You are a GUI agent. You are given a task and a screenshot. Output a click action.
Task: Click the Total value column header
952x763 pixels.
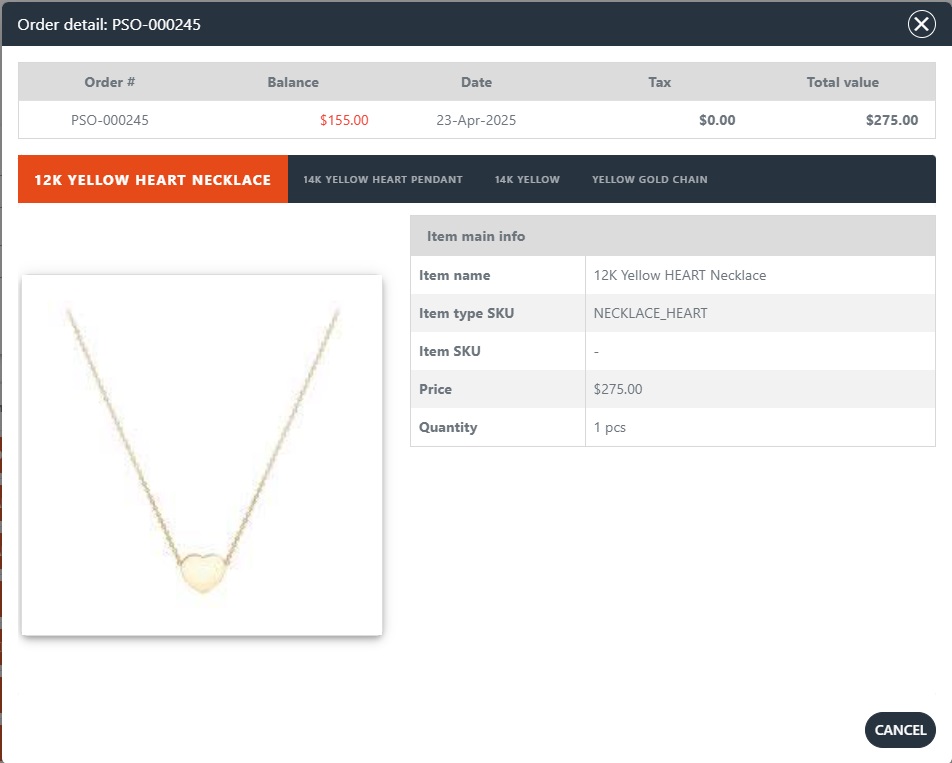(842, 82)
